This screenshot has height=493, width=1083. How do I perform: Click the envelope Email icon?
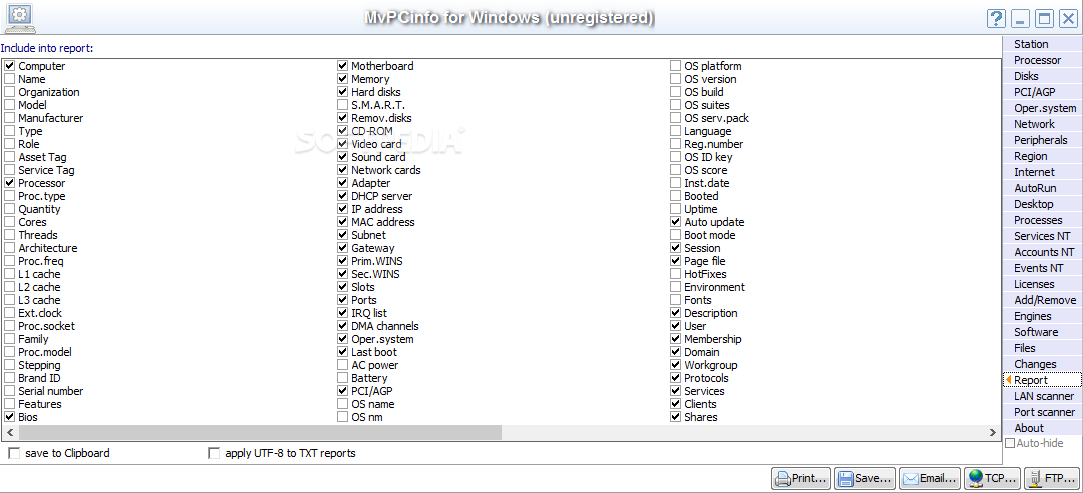click(x=910, y=478)
